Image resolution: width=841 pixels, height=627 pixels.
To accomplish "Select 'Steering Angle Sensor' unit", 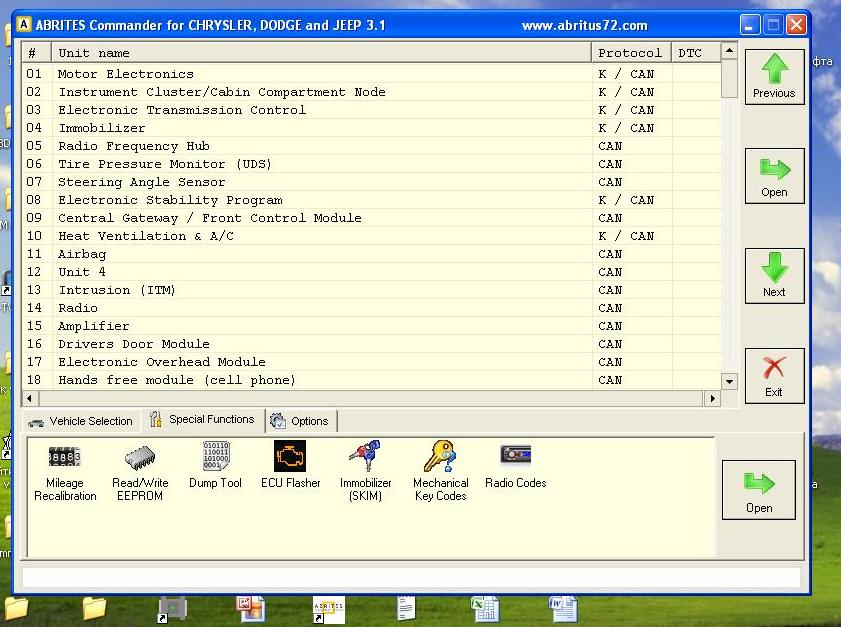I will tap(142, 182).
